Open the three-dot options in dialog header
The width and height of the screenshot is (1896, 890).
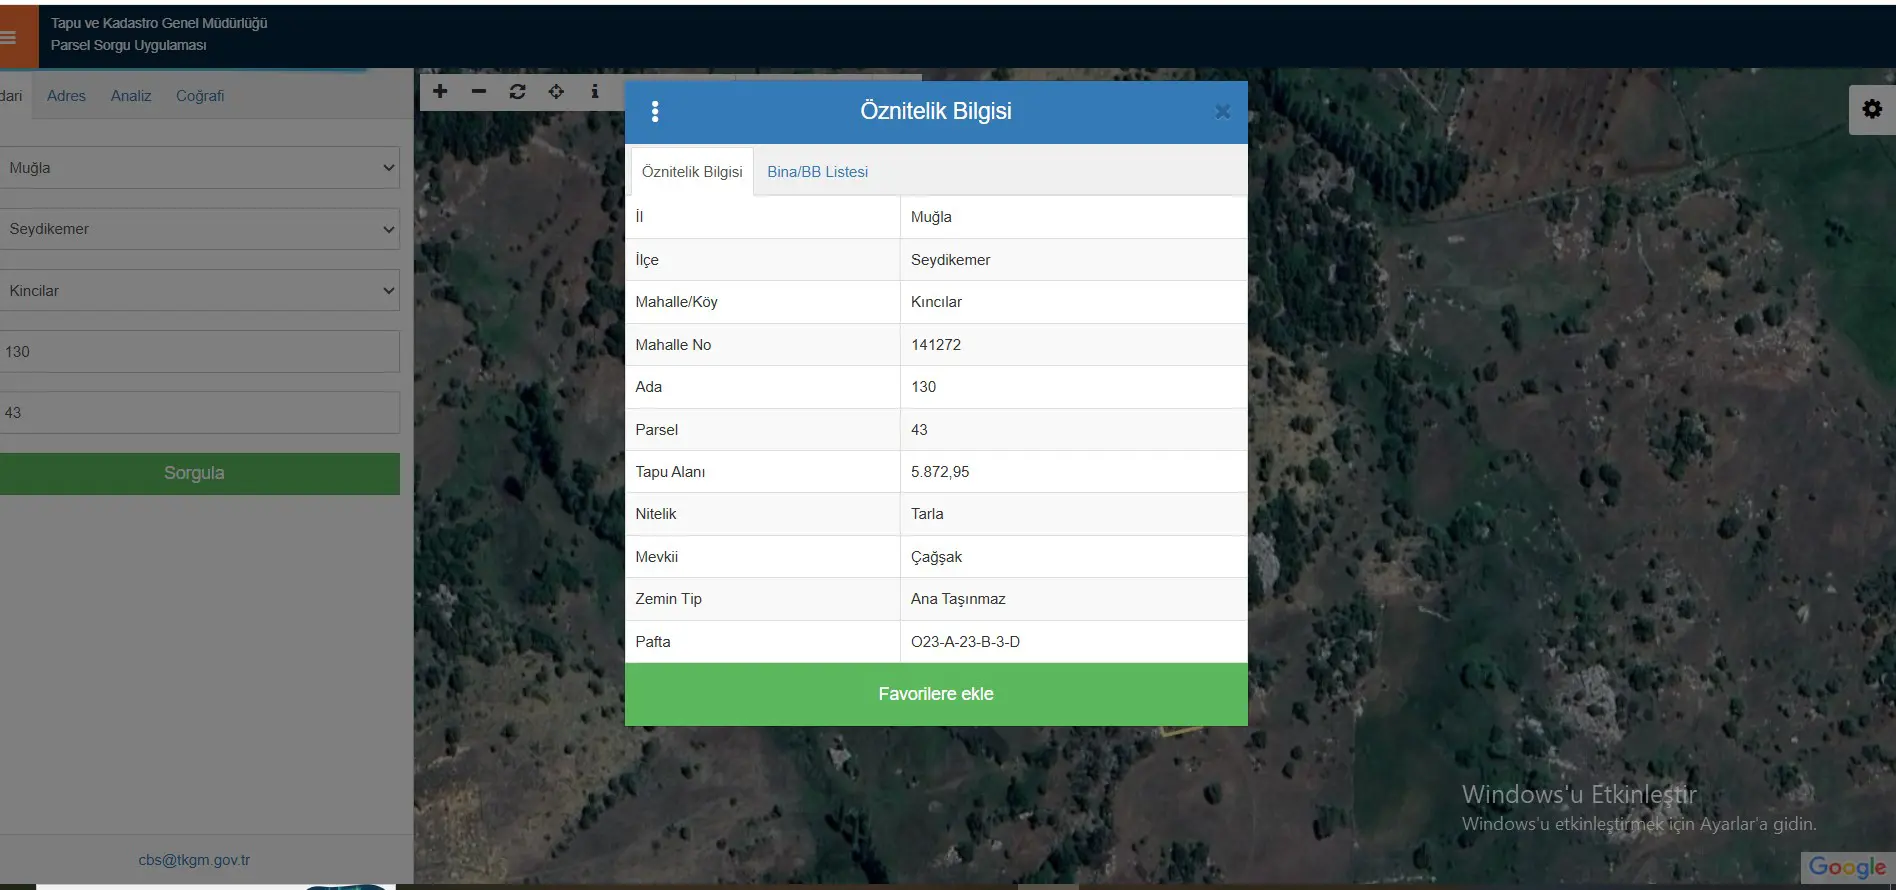[655, 111]
